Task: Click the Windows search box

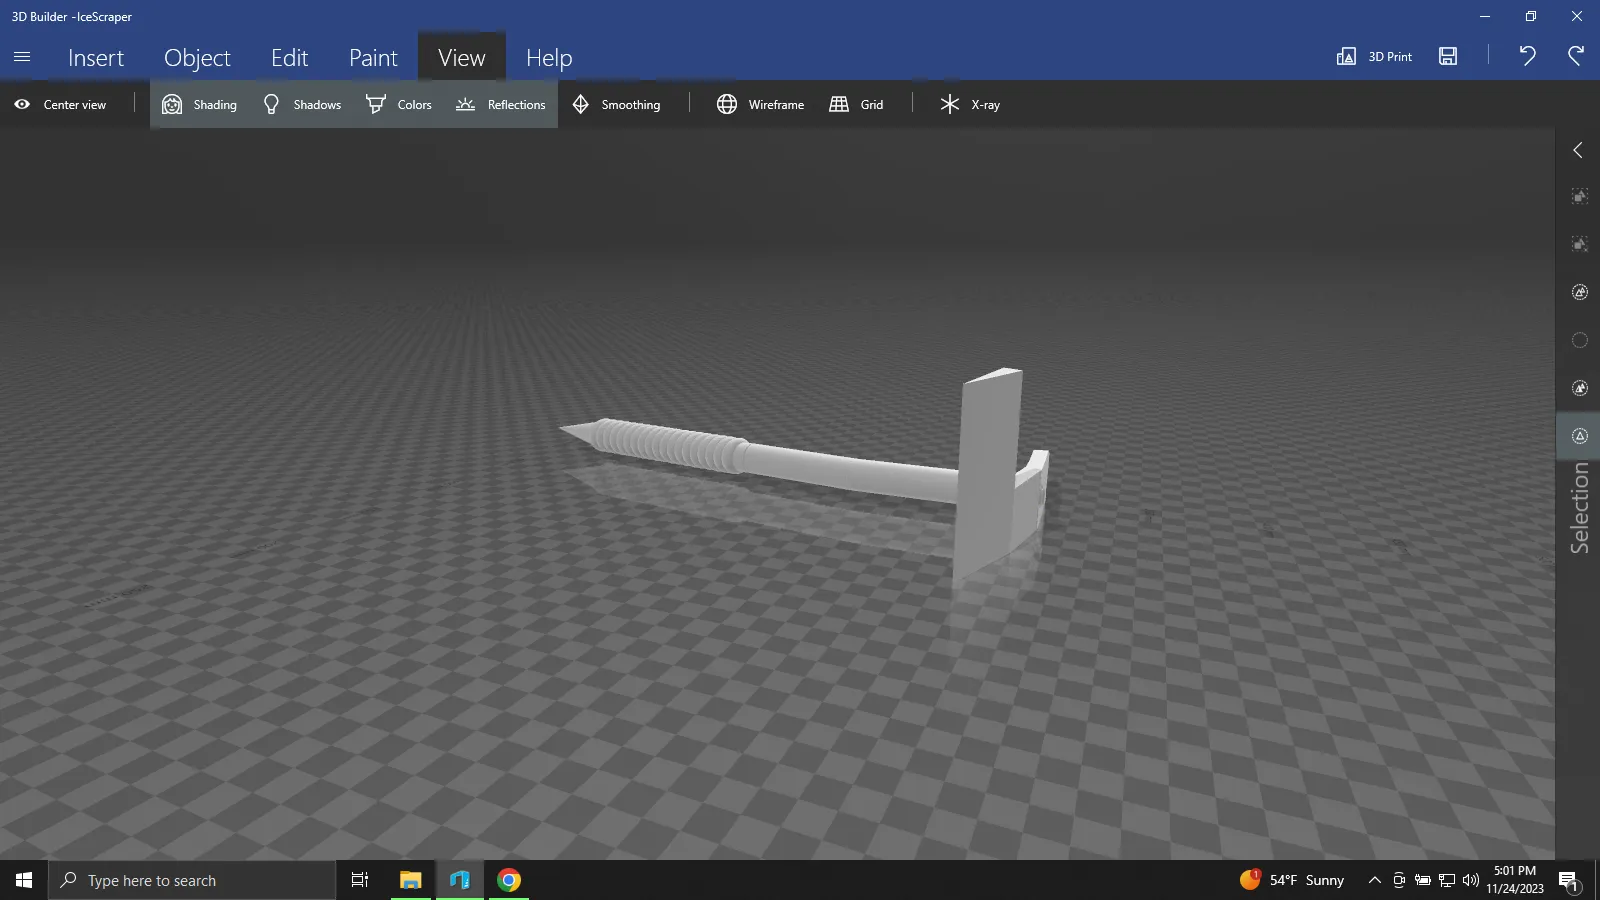Action: pos(192,880)
